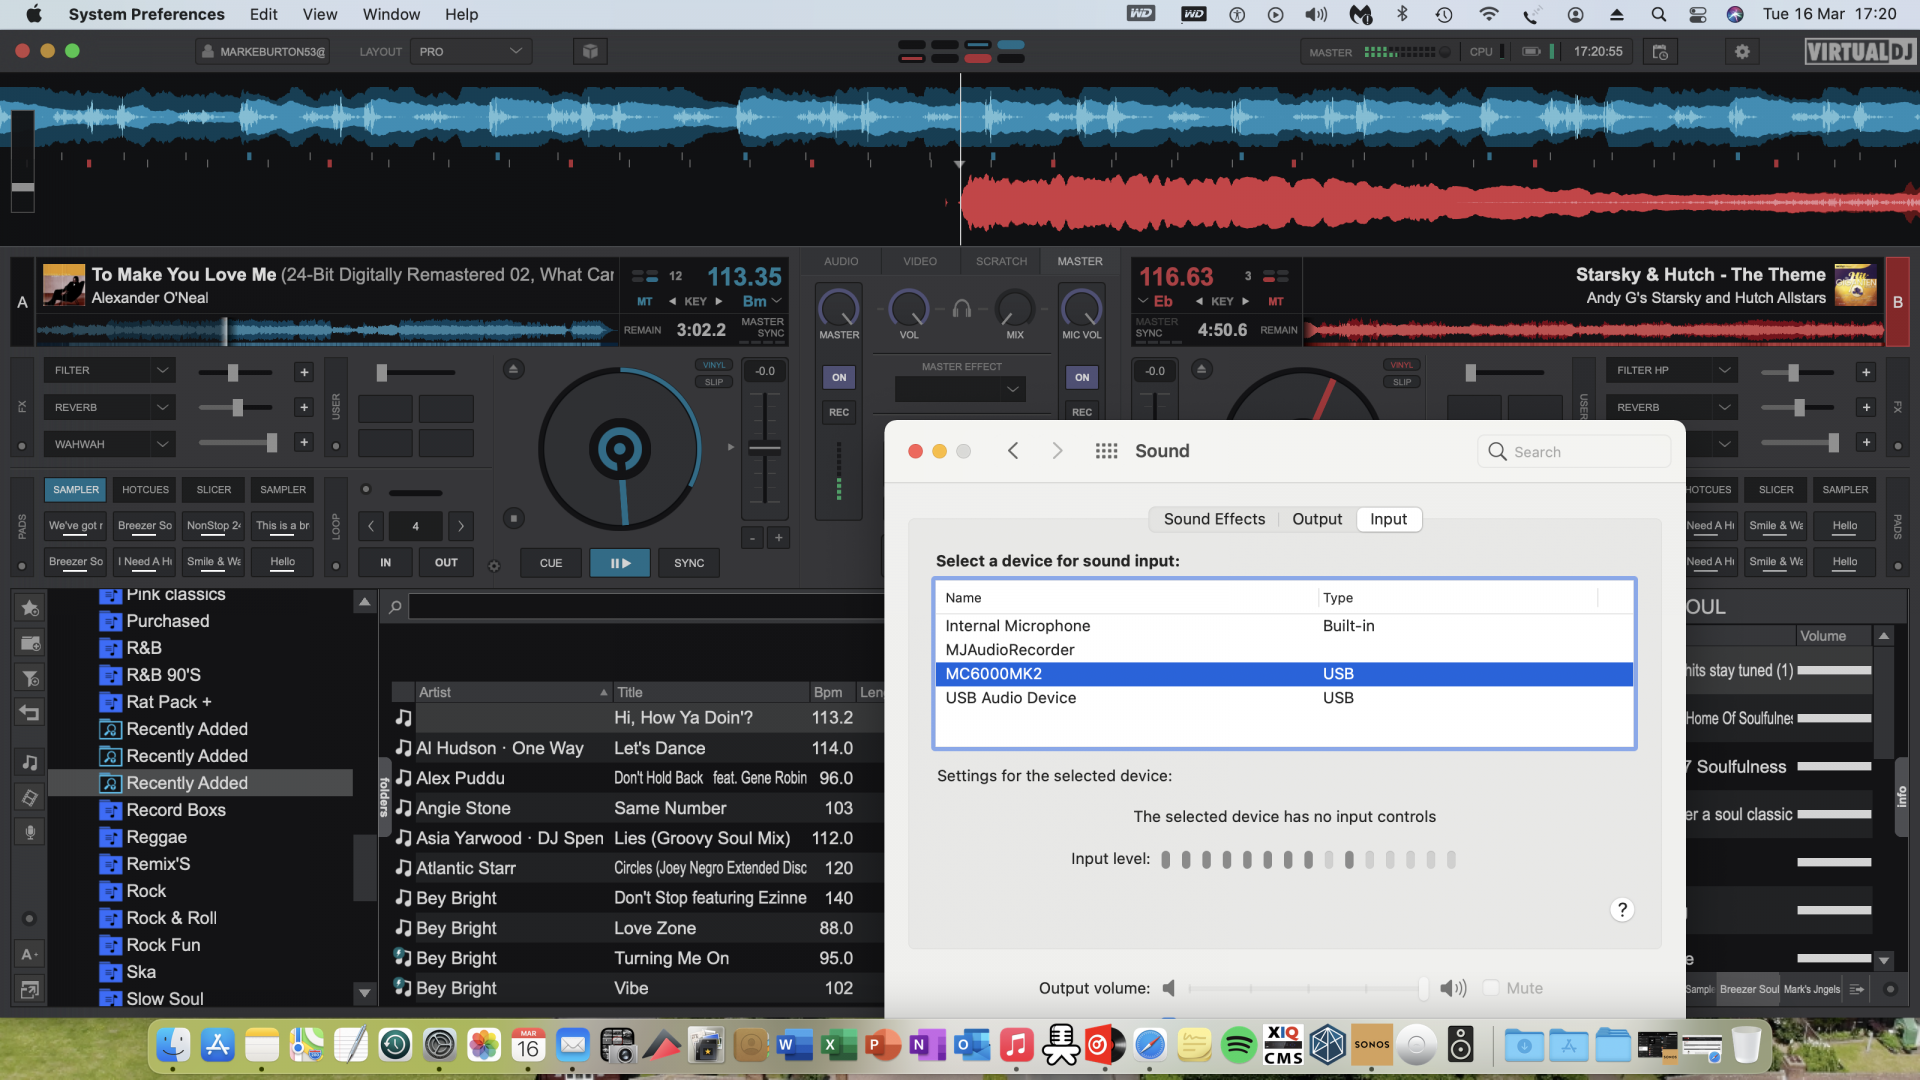
Task: Select USB Audio Device input row
Action: (x=1284, y=698)
